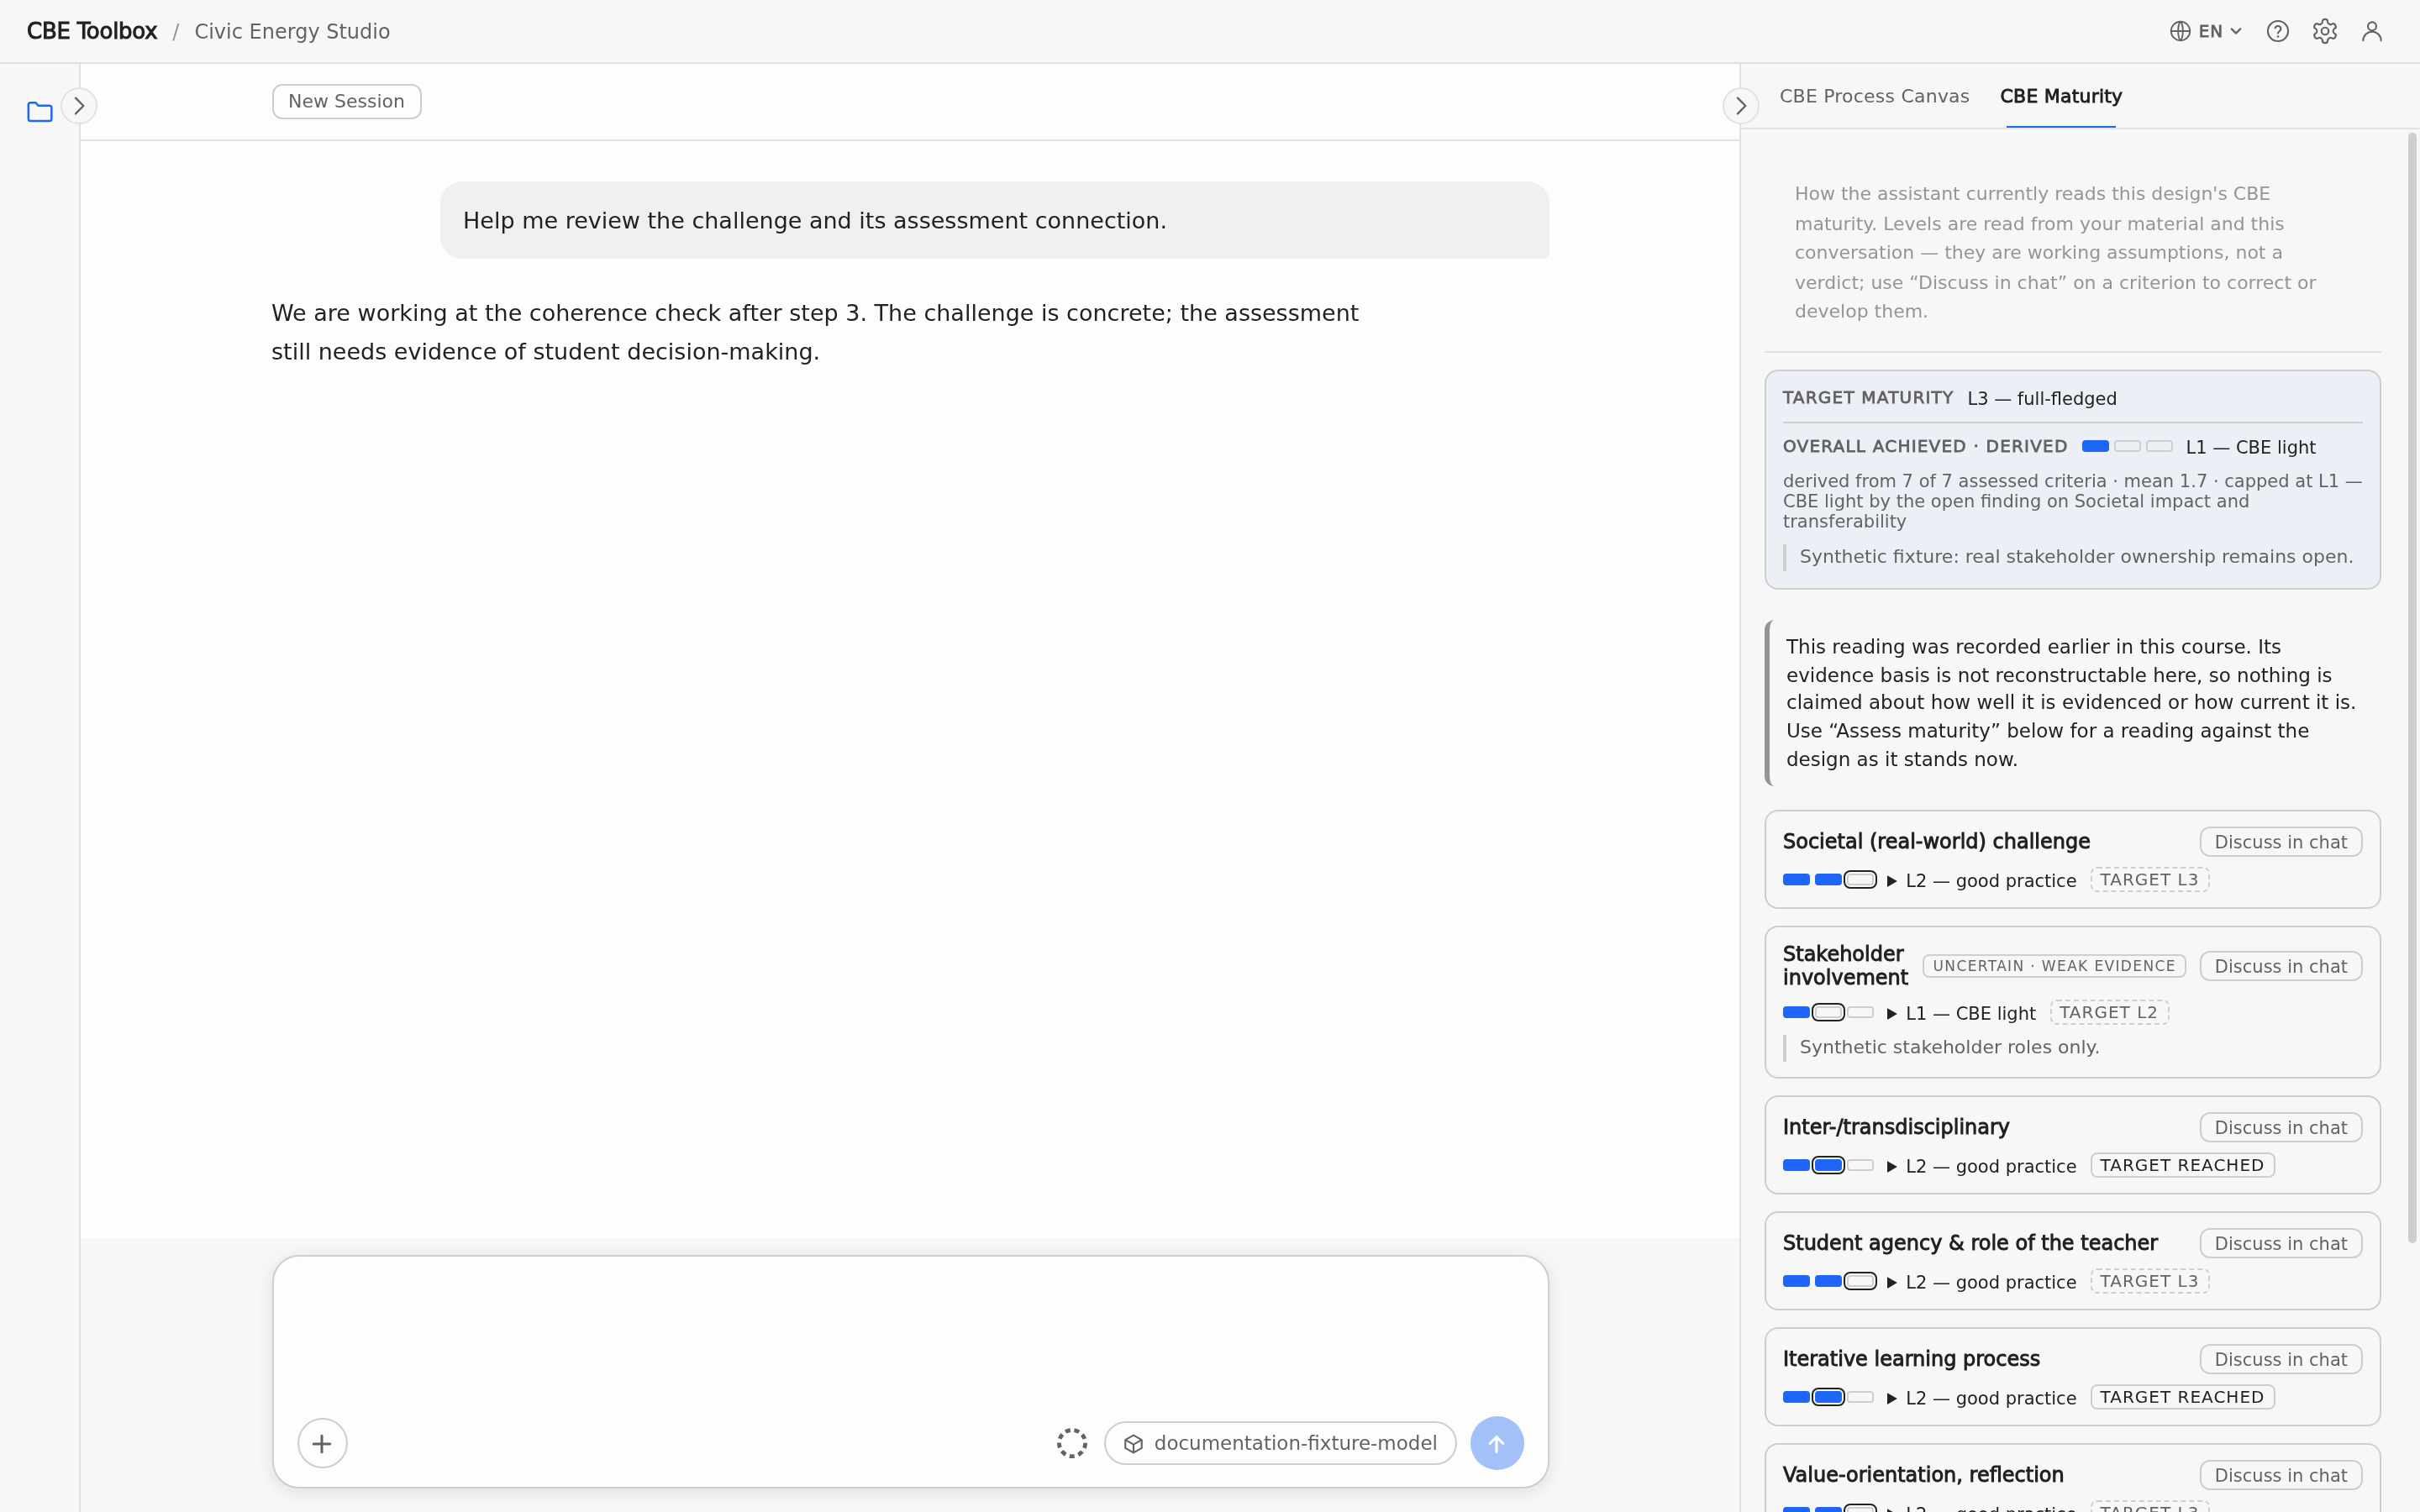Open the help question-mark icon

point(2278,31)
